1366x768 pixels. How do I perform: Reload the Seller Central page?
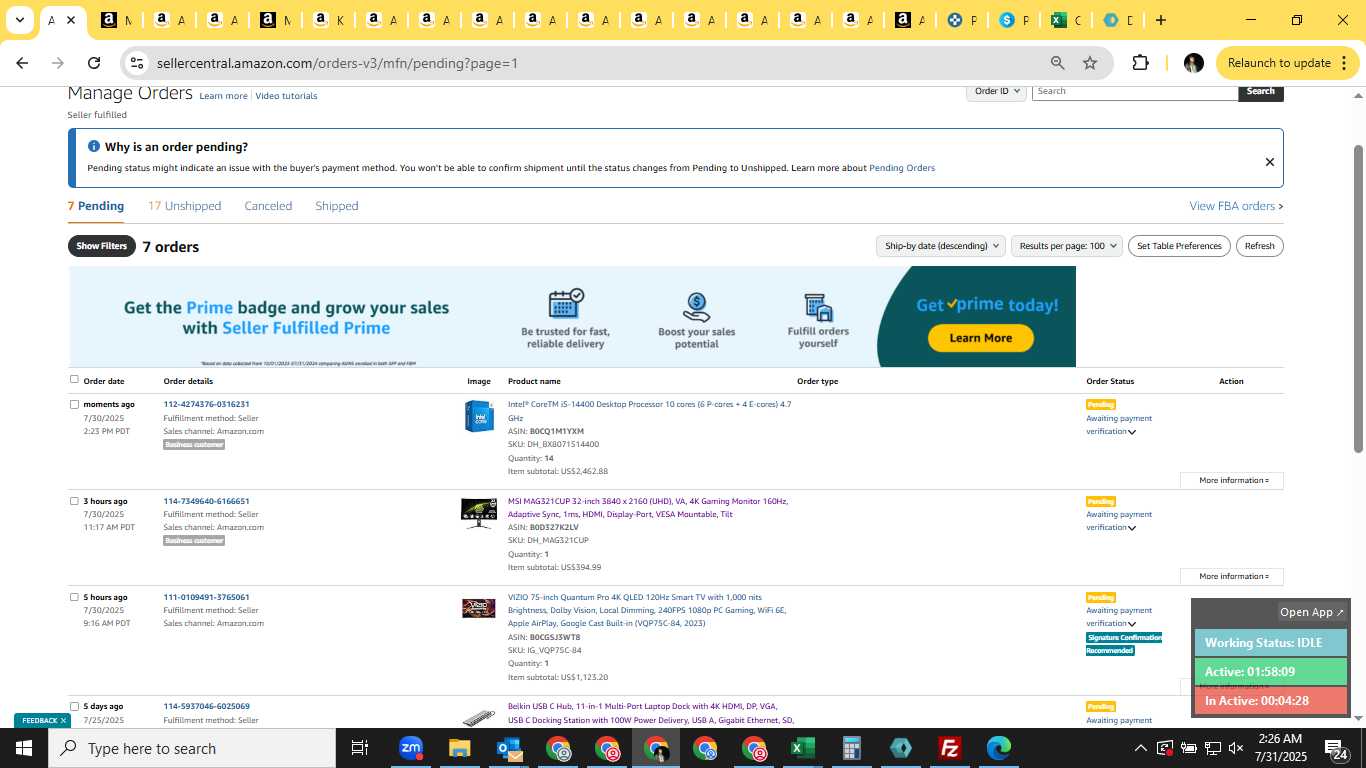pyautogui.click(x=94, y=63)
